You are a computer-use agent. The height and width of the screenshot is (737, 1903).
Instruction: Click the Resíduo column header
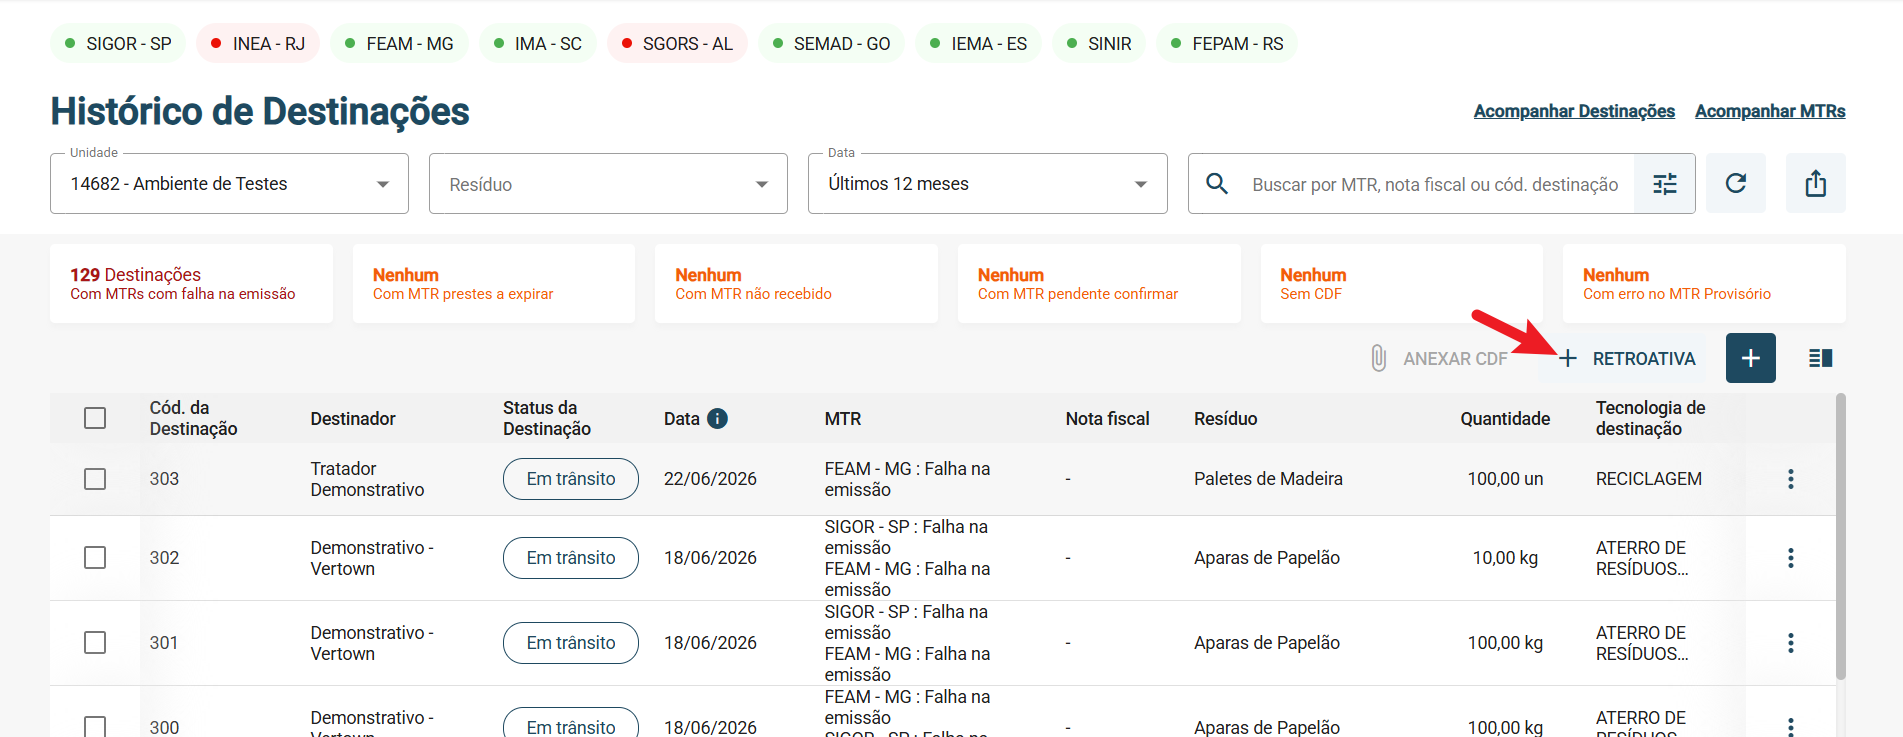coord(1226,419)
